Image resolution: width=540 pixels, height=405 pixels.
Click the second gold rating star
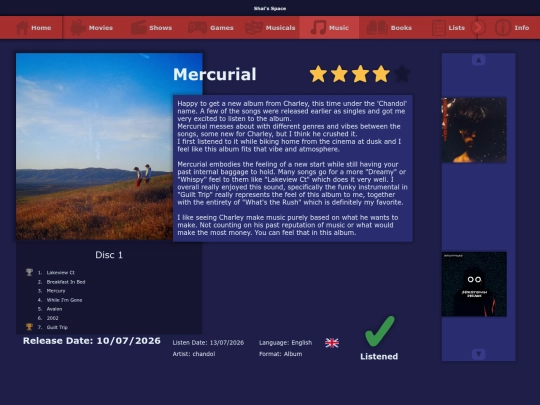(339, 74)
